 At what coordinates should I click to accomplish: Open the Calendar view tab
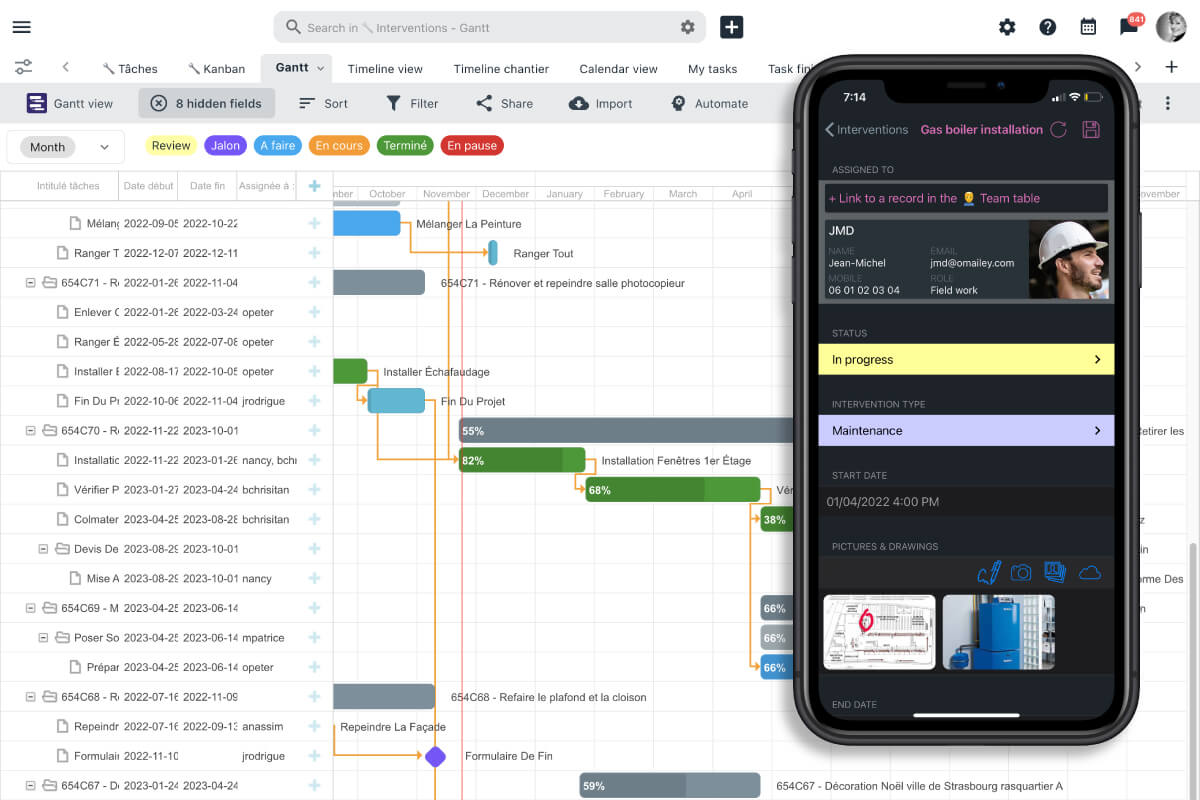pyautogui.click(x=618, y=68)
